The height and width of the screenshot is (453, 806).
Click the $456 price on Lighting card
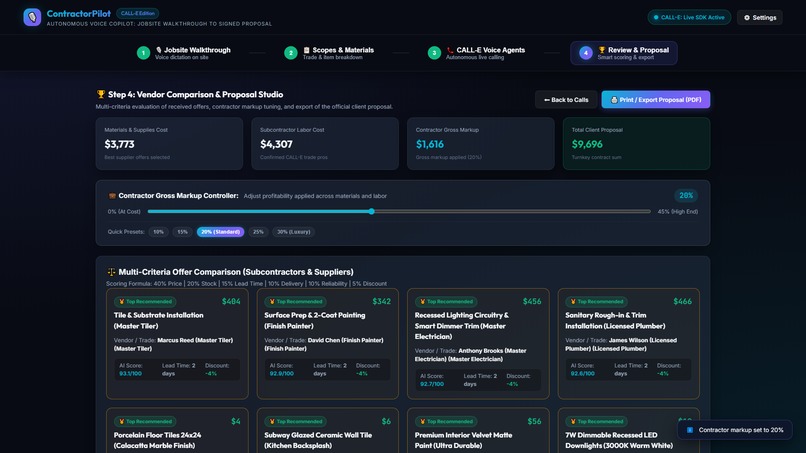click(532, 302)
